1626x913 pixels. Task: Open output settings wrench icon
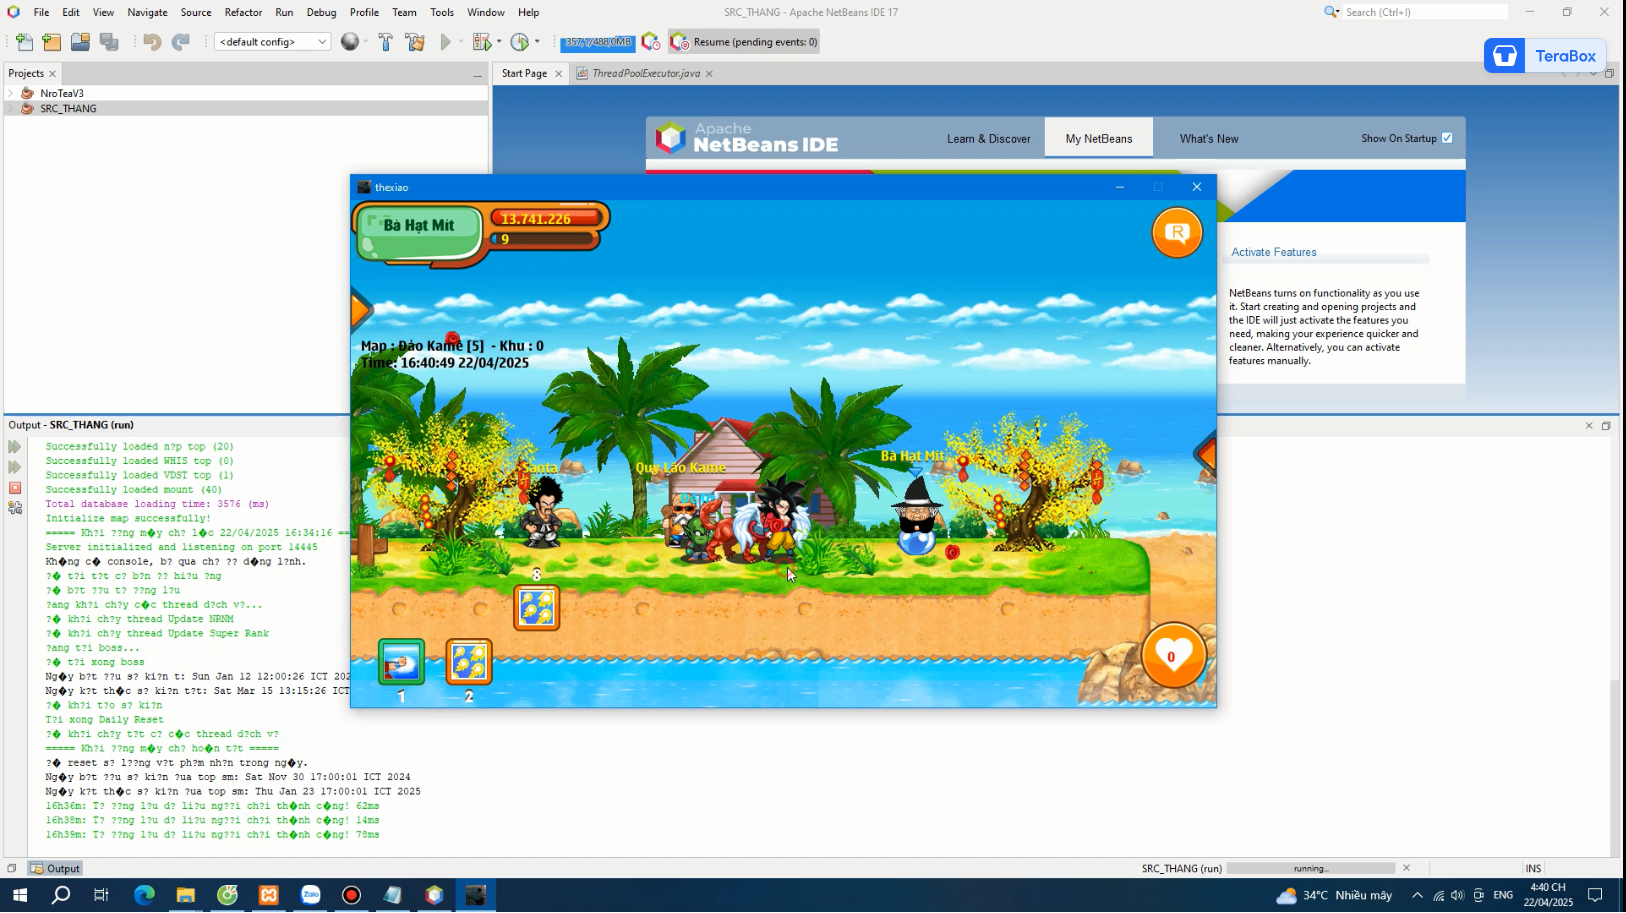point(14,508)
